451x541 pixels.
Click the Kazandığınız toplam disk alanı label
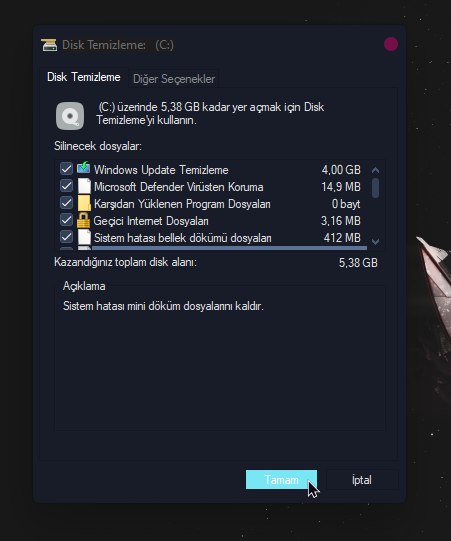click(126, 262)
